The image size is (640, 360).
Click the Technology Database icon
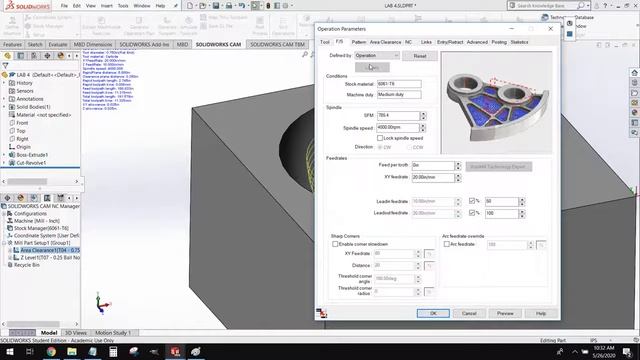coord(544,17)
